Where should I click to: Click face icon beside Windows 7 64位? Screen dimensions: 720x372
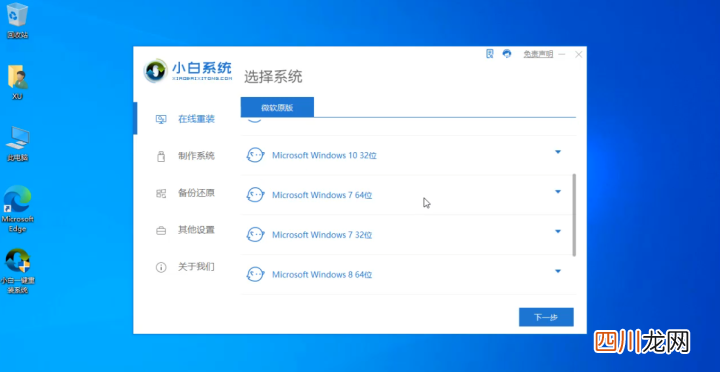pyautogui.click(x=255, y=195)
